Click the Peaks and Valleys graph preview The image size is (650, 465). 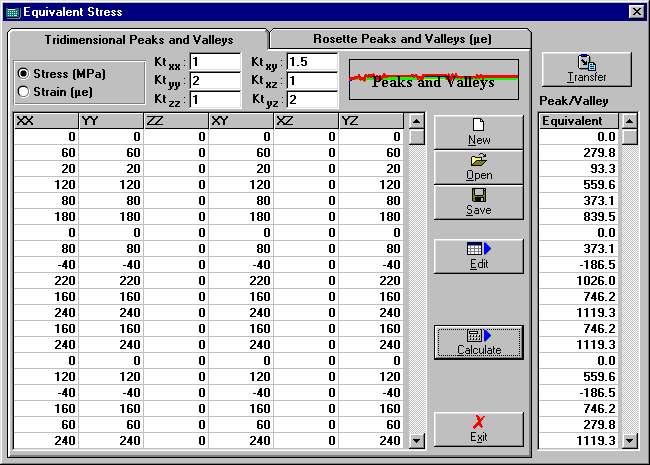(432, 78)
